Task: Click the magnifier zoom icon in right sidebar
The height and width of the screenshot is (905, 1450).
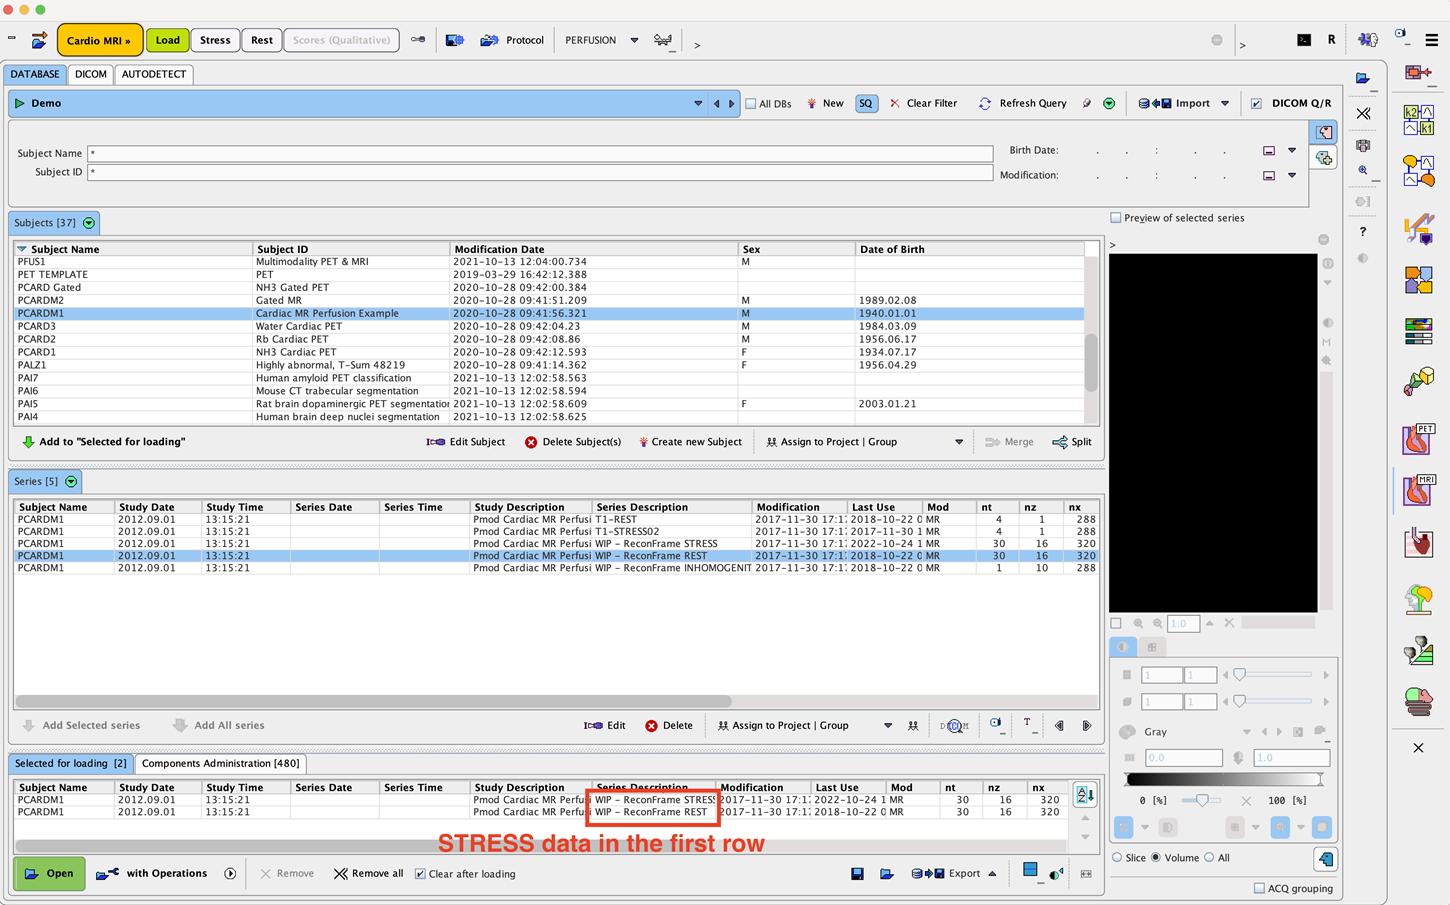Action: (1363, 171)
